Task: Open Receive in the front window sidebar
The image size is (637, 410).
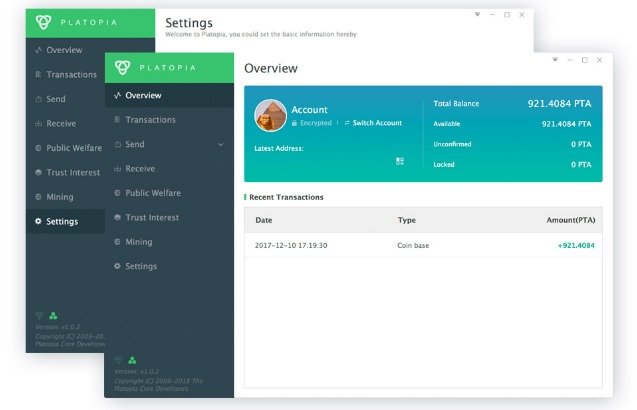Action: pos(169,169)
